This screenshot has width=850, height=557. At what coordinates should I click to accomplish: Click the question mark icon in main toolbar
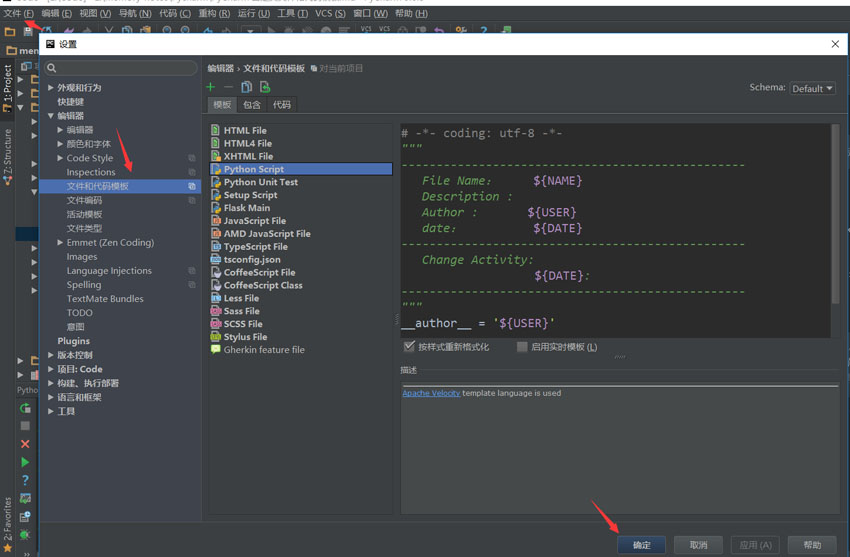click(484, 31)
